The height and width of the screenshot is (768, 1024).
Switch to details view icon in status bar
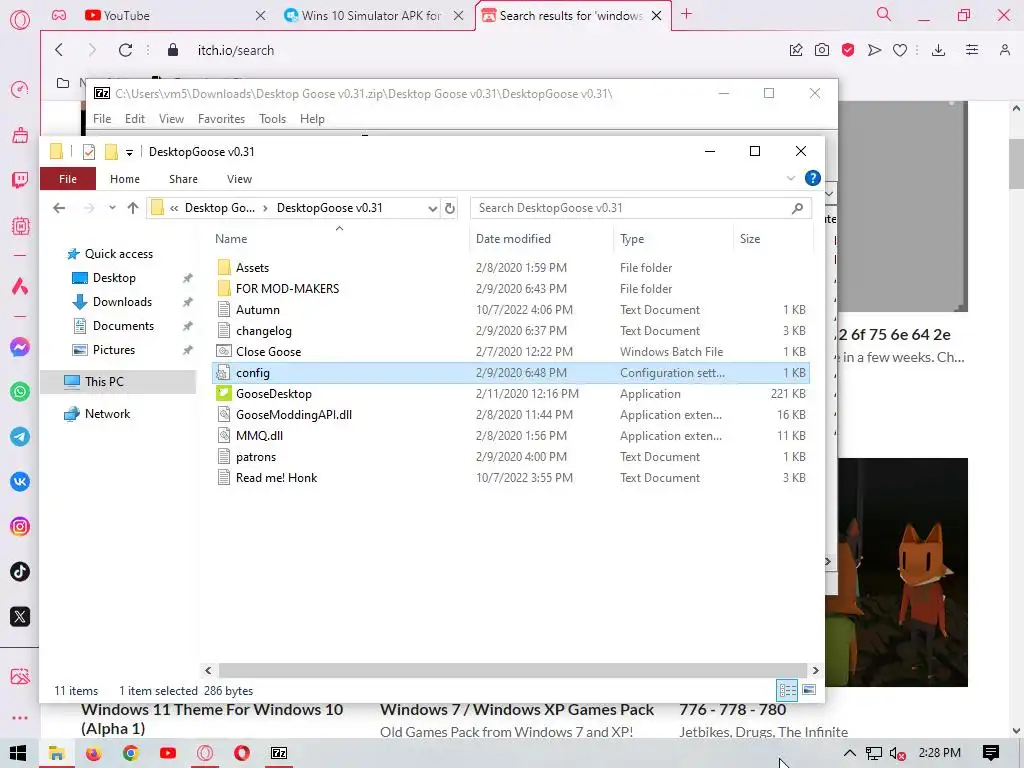coord(788,690)
